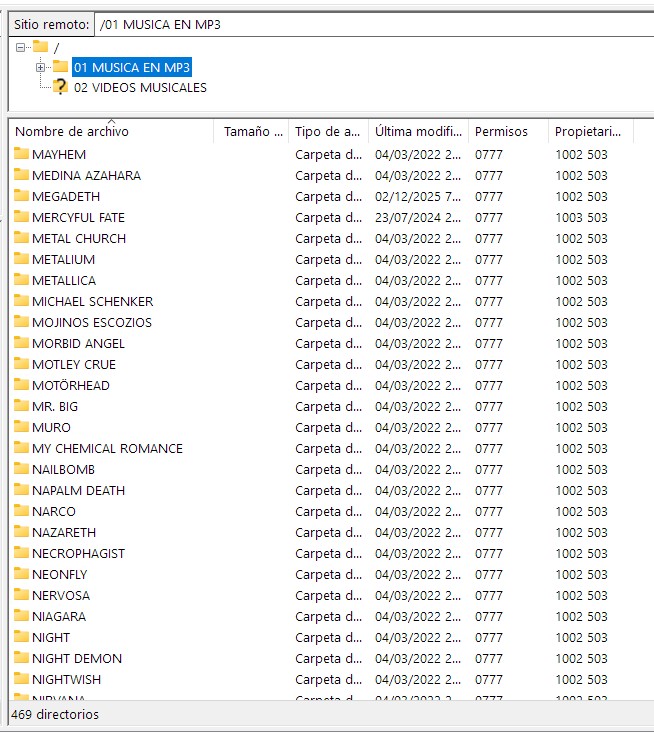Click the MEGADETH folder icon

pyautogui.click(x=22, y=196)
